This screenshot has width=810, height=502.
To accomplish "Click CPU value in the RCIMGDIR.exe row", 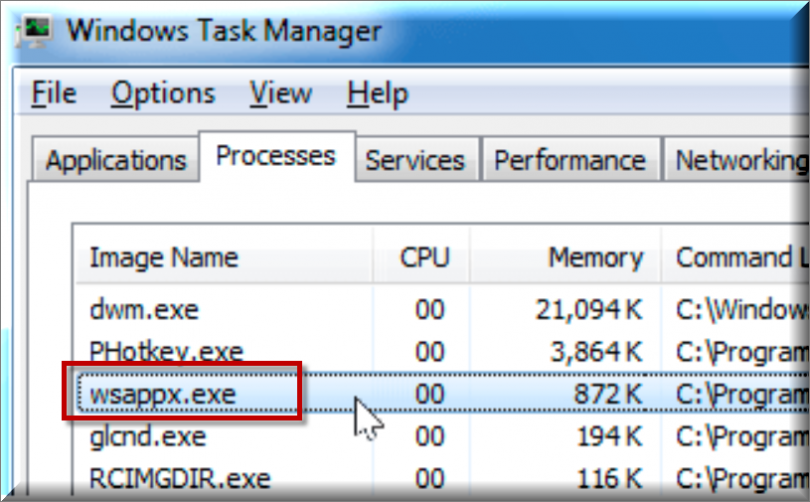I will (429, 479).
